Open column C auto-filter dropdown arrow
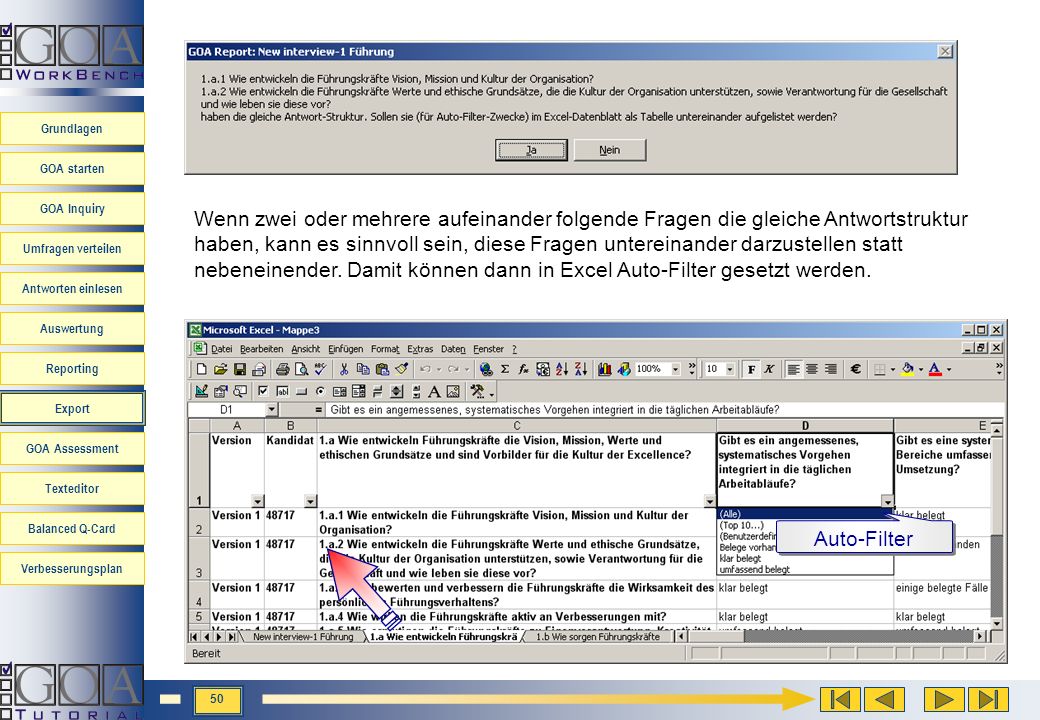The width and height of the screenshot is (1040, 720). pos(710,501)
